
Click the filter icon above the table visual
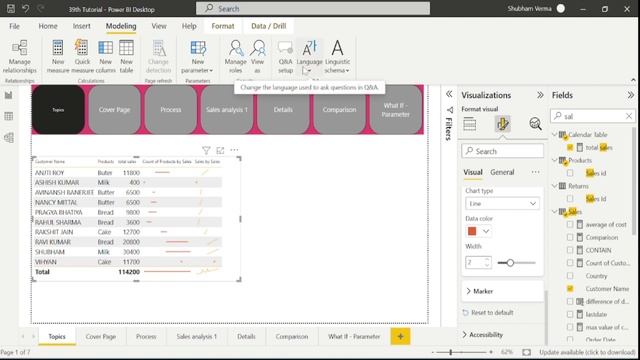click(x=206, y=150)
